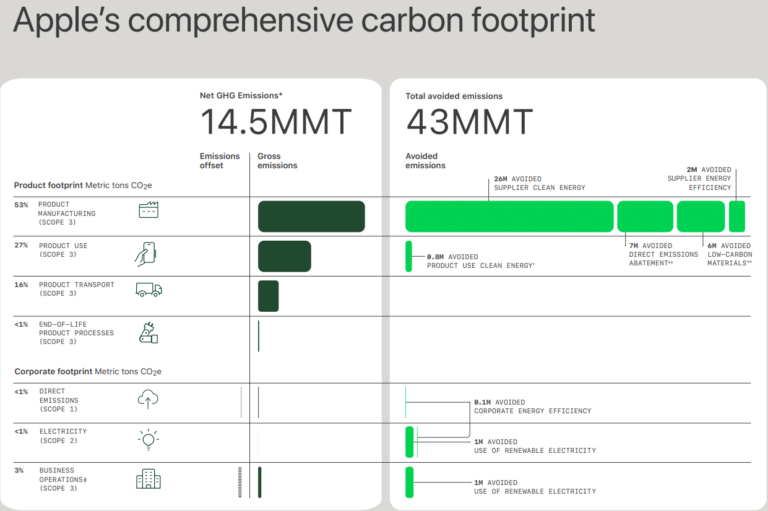Click the '14.5MMT' net emissions figure

pos(276,122)
